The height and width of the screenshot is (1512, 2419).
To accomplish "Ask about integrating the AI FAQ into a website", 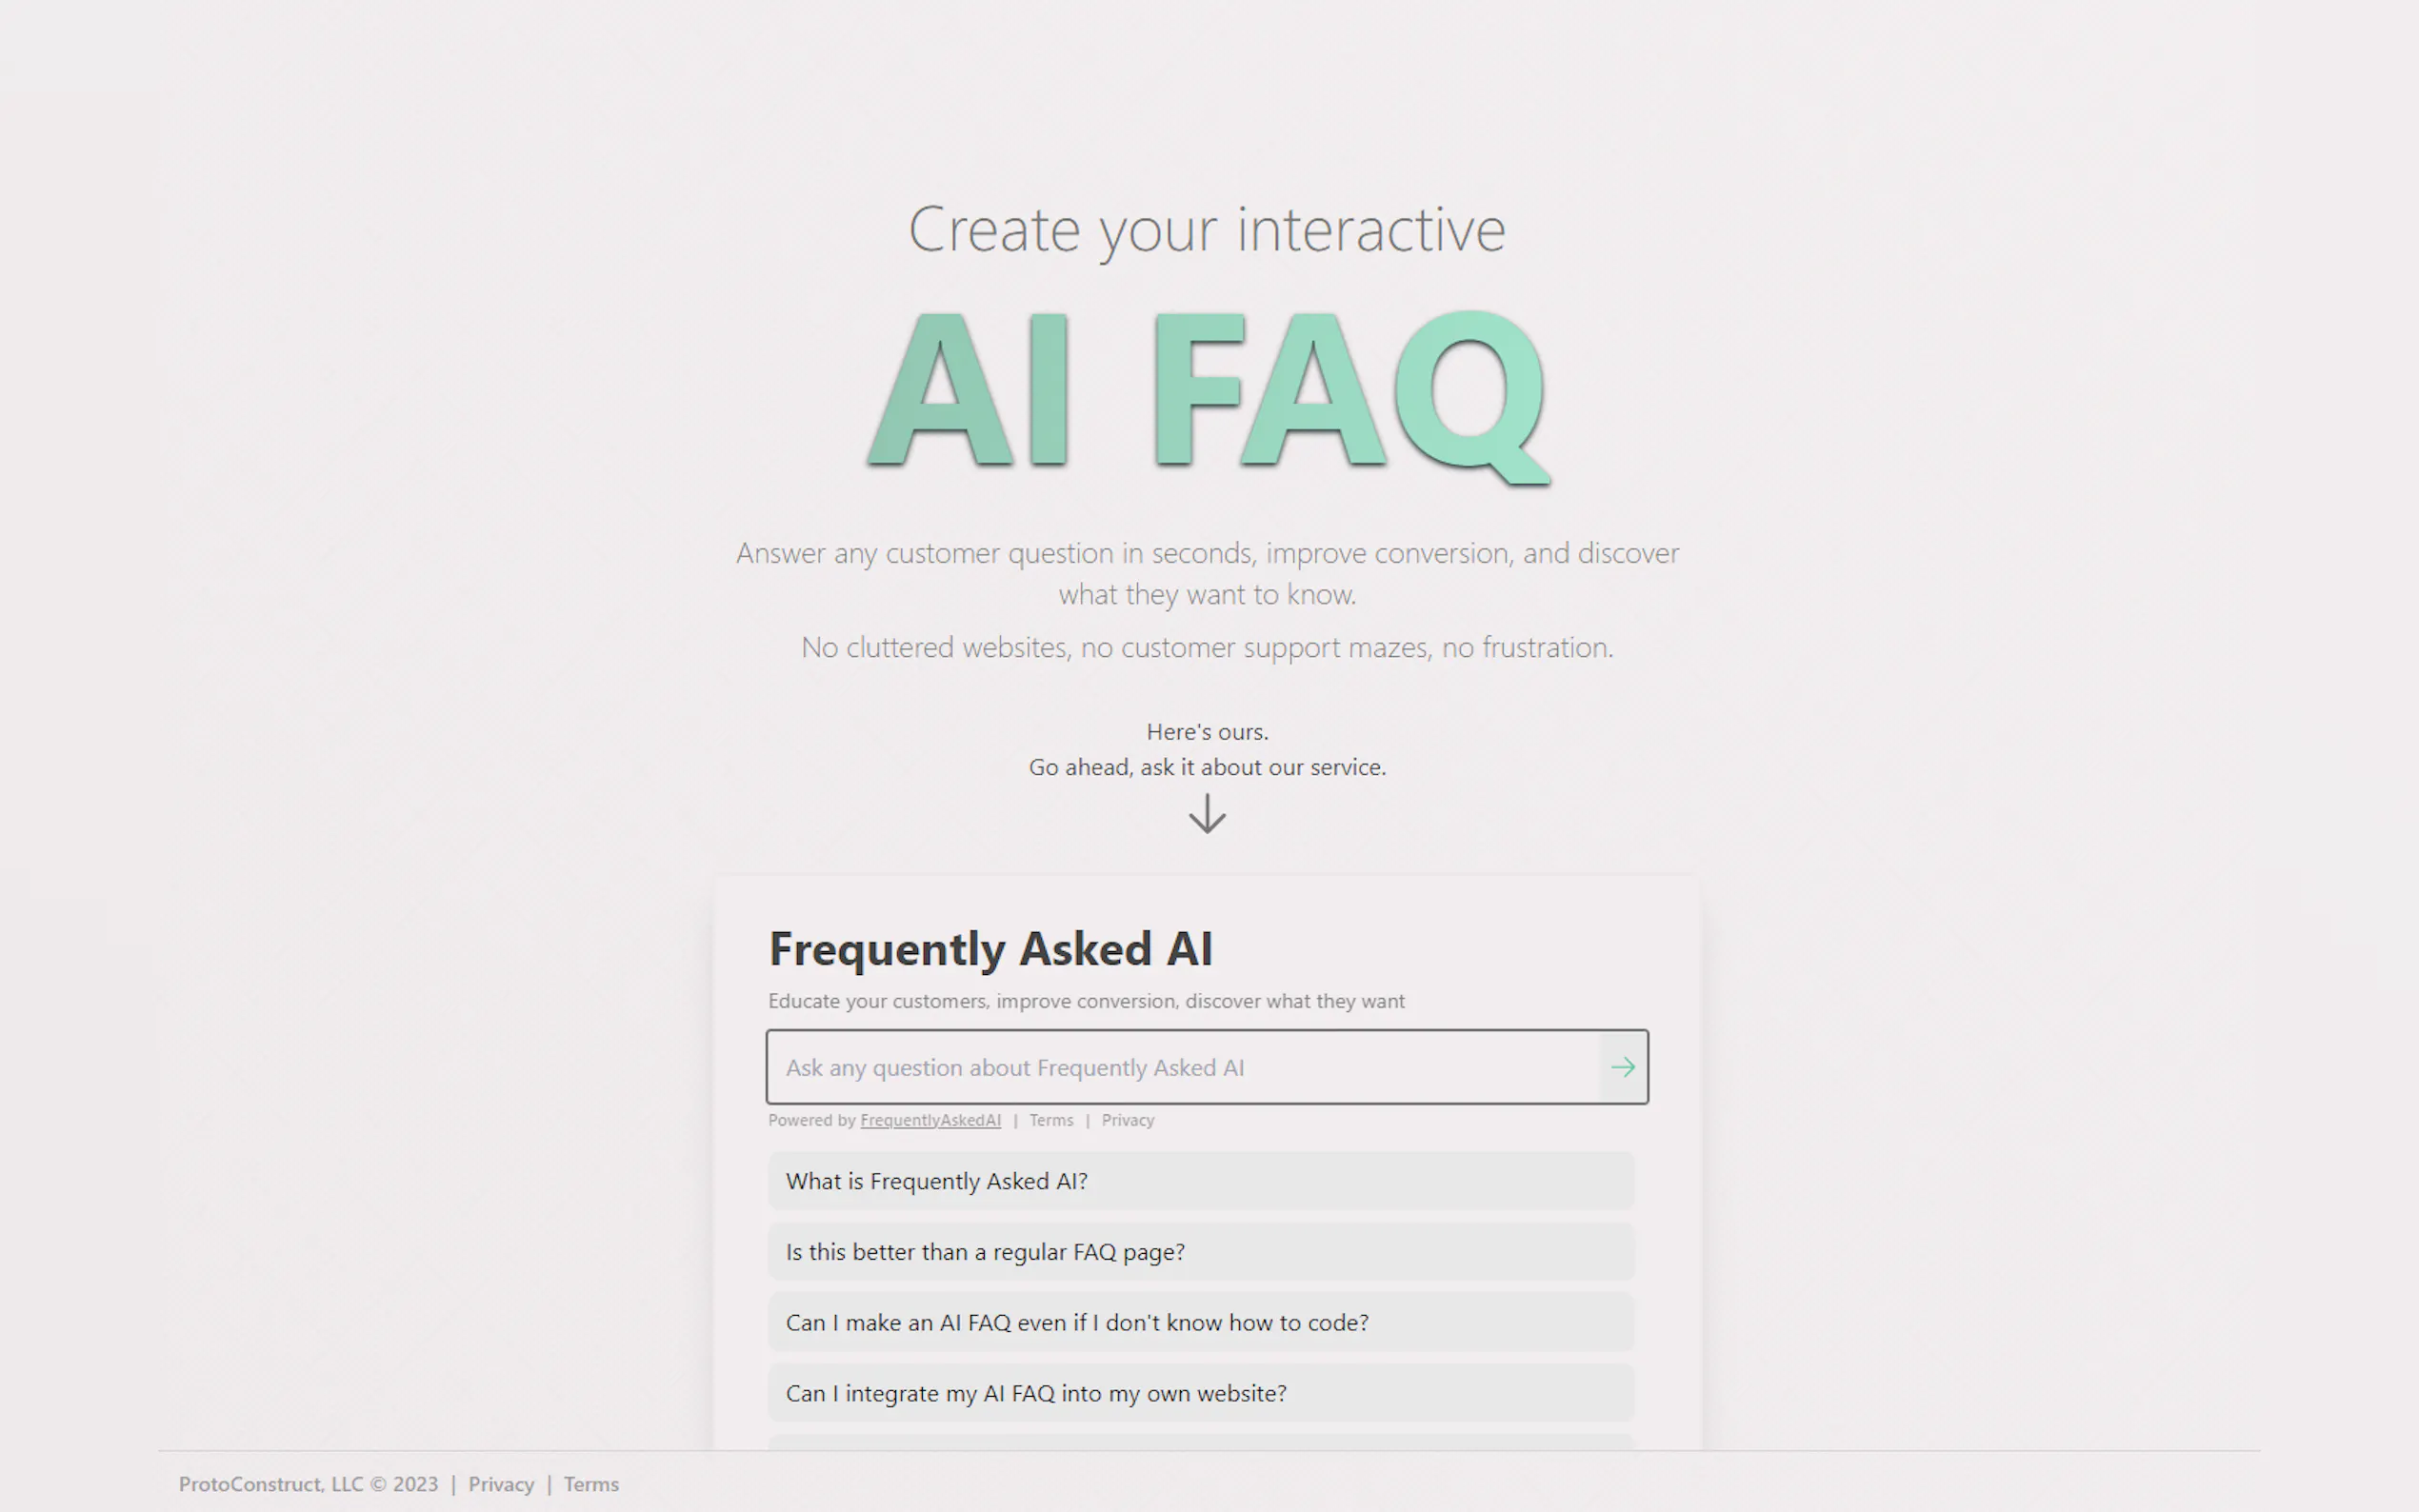I will coord(1199,1393).
